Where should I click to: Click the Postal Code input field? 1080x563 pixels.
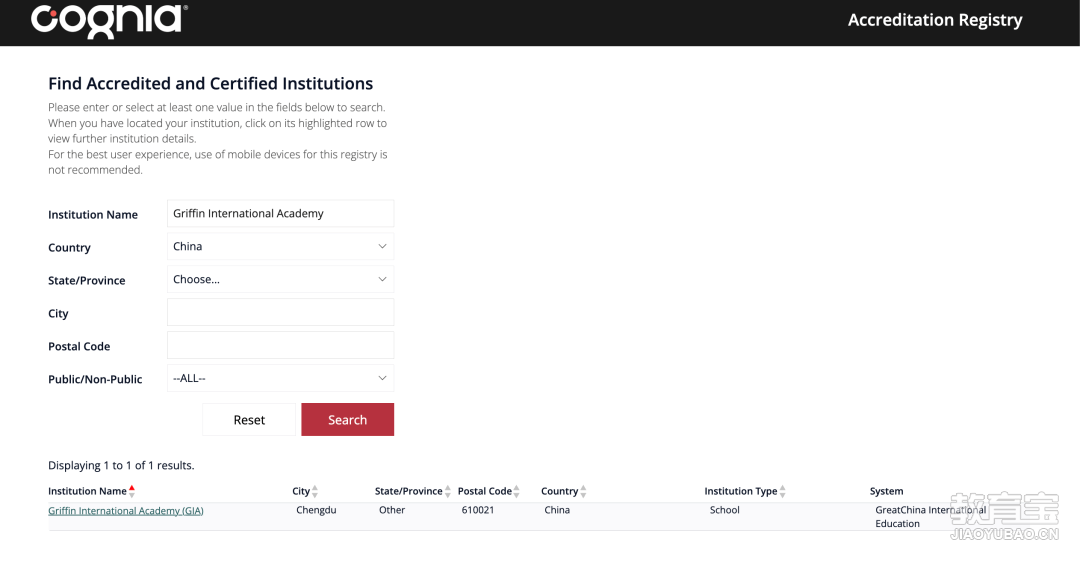coord(280,345)
